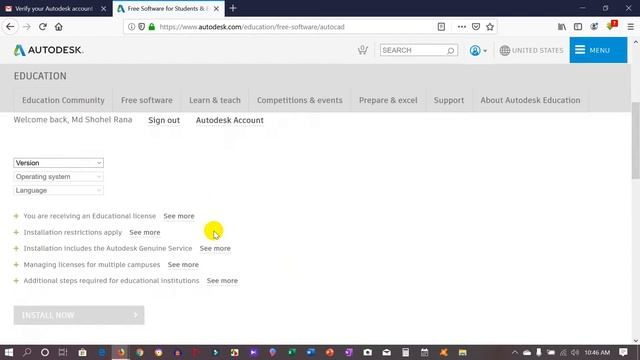Show hidden system tray icons chevron
The width and height of the screenshot is (640, 360).
(515, 352)
